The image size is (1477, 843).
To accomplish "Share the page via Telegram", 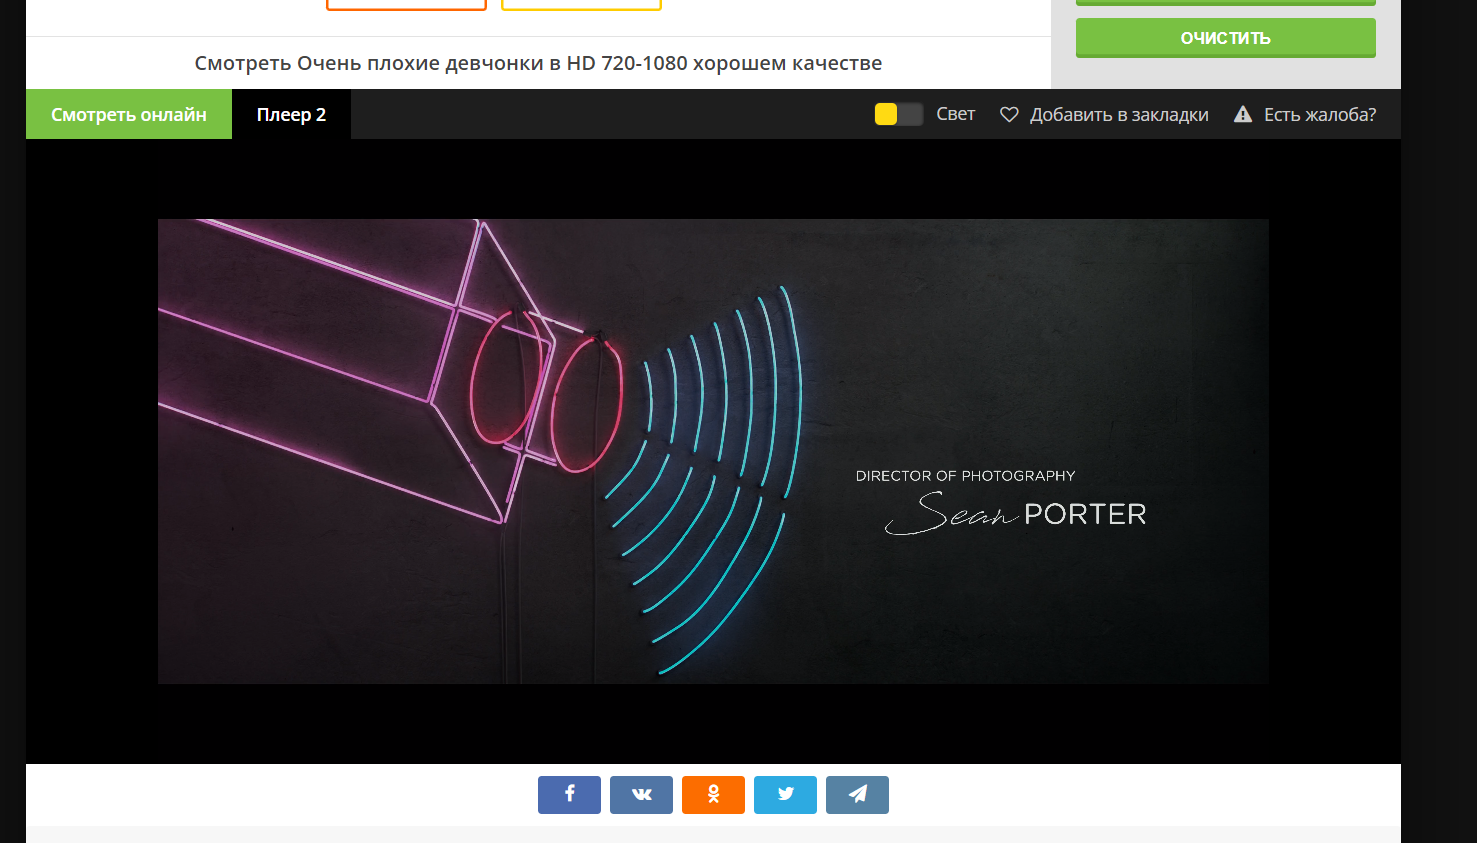I will pos(857,795).
